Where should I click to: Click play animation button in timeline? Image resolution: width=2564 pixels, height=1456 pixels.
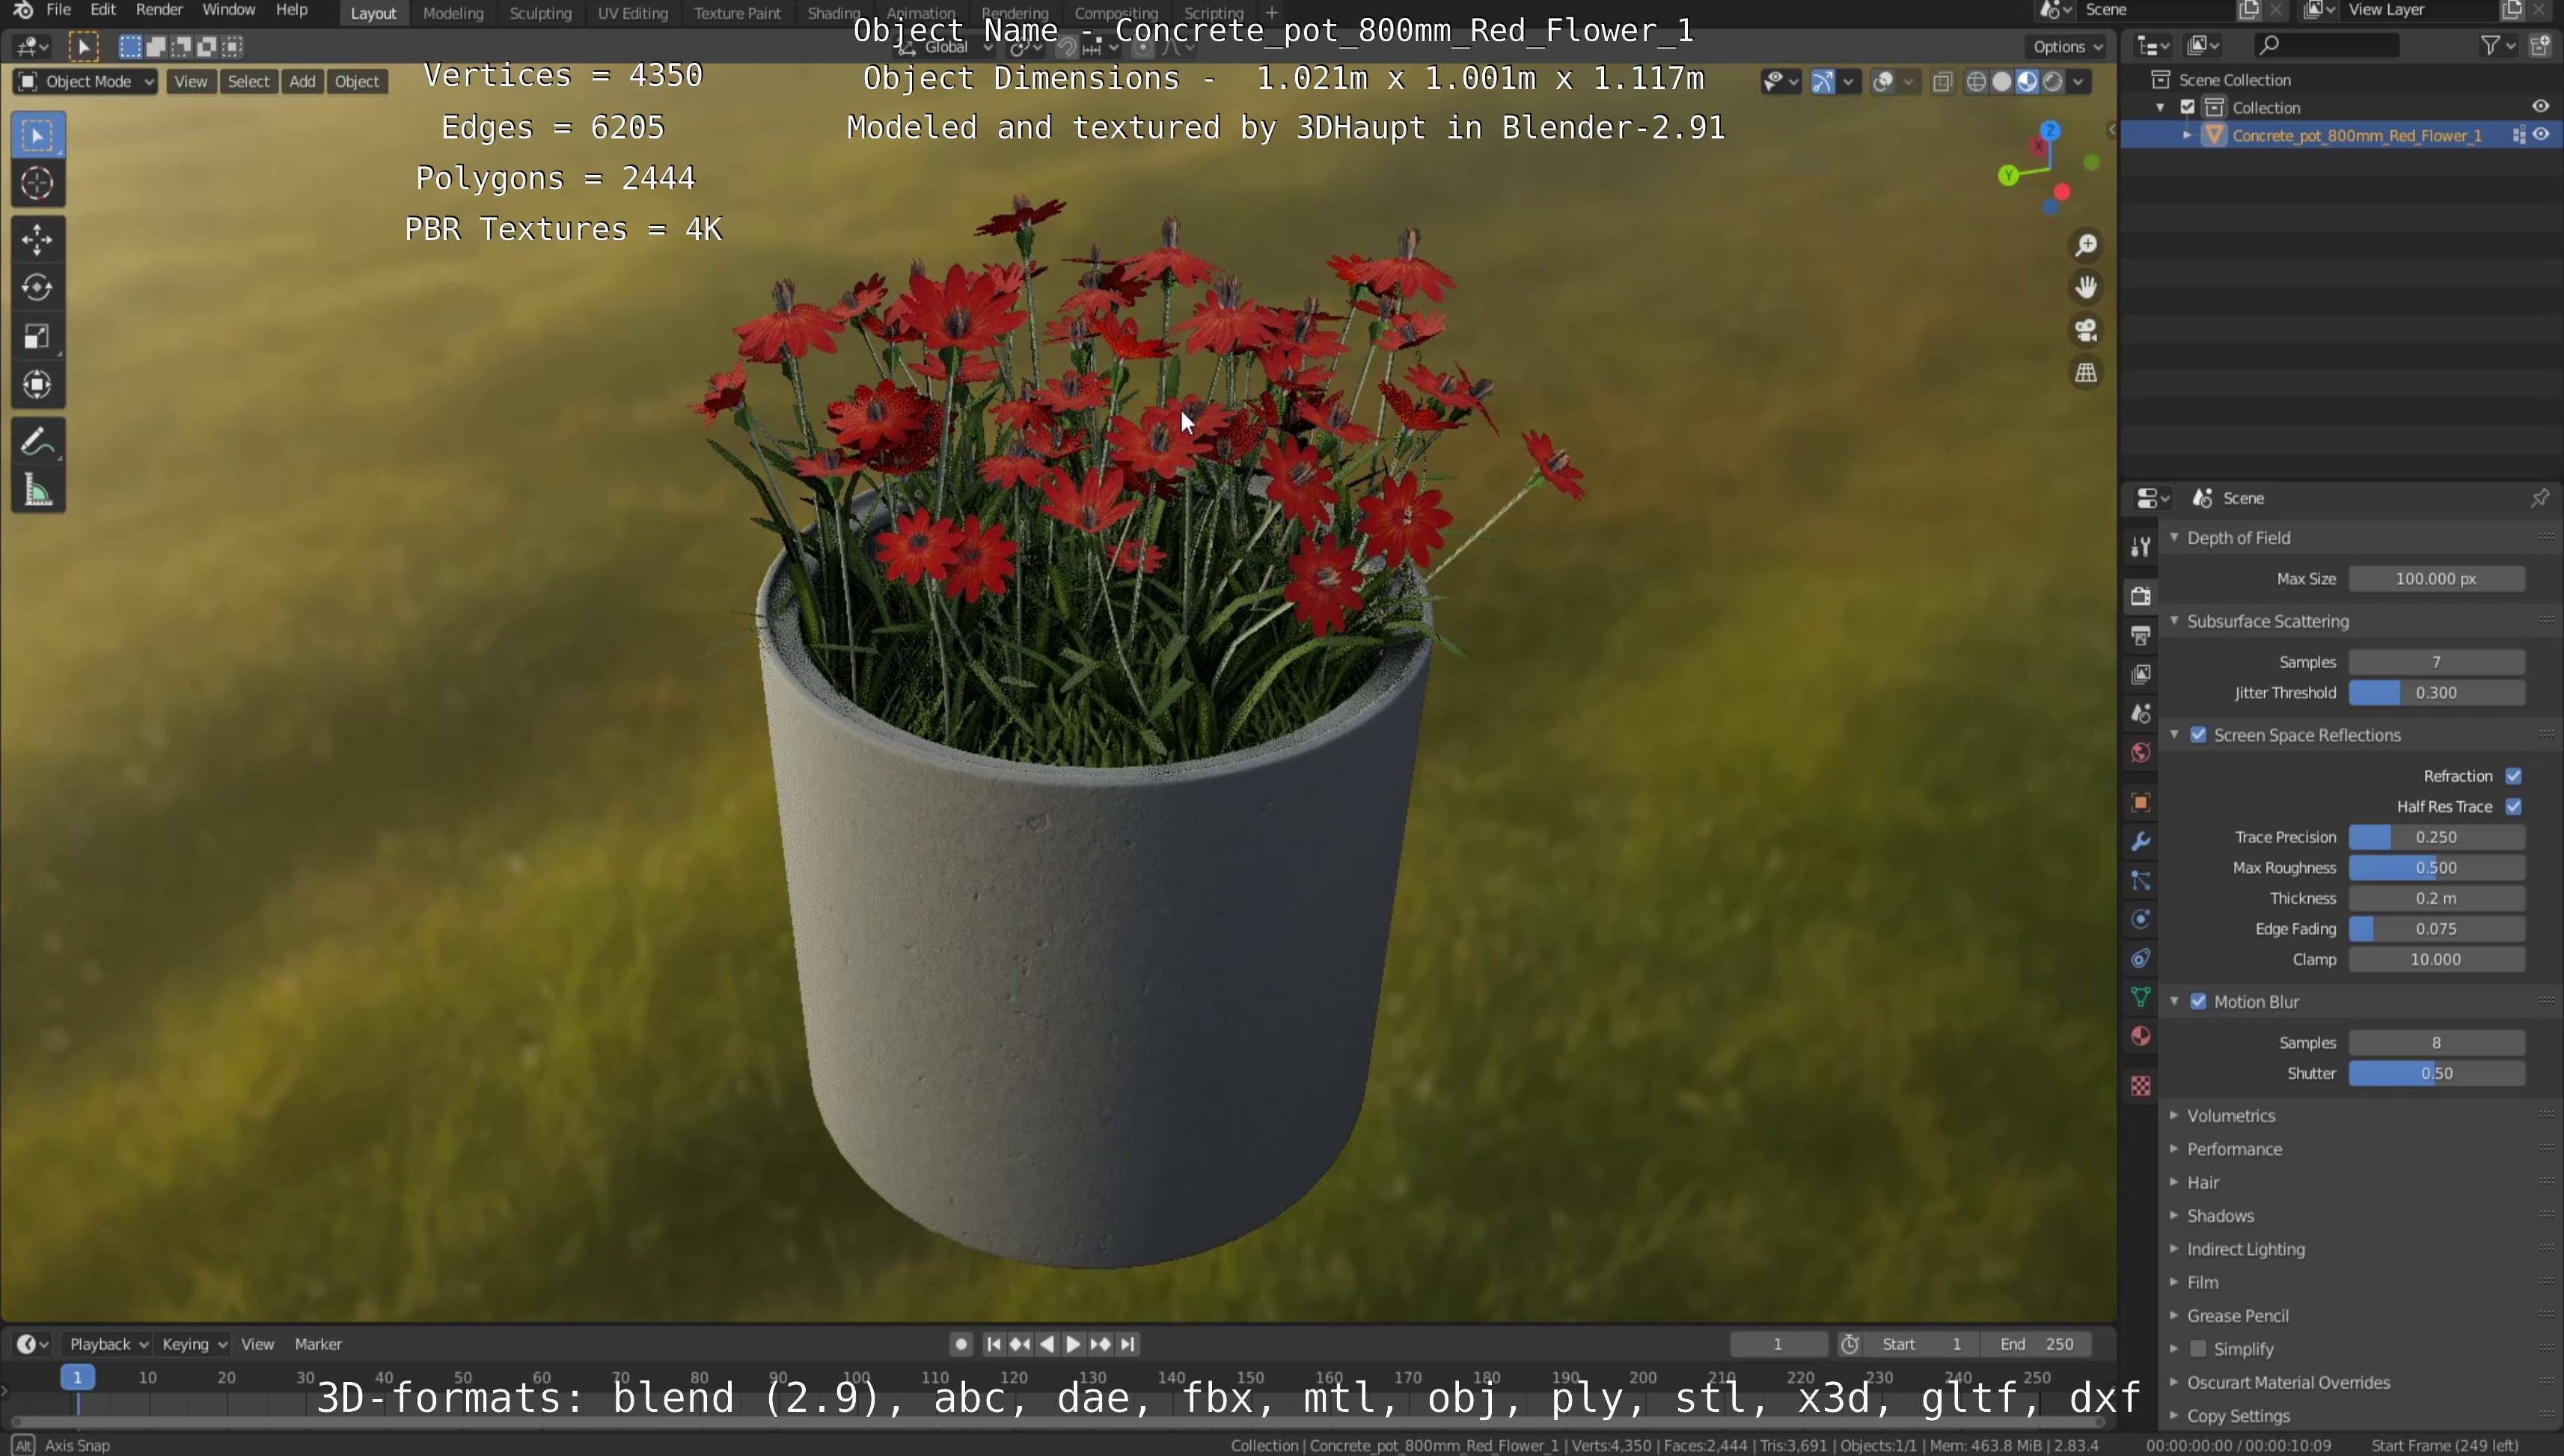click(1073, 1344)
